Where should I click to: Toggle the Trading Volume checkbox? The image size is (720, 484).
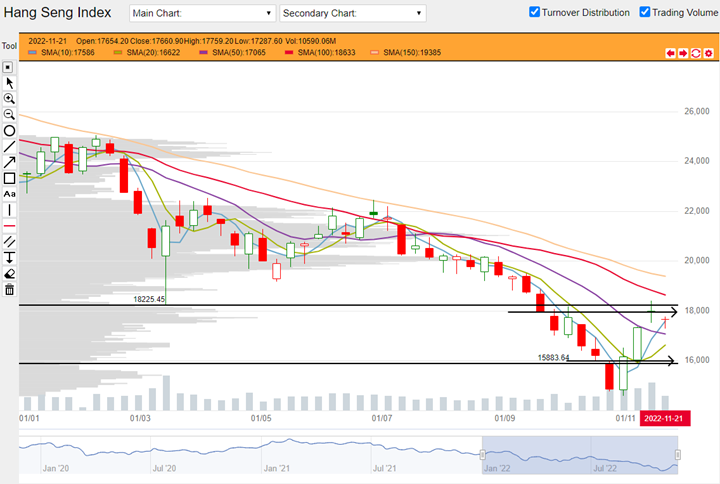645,13
